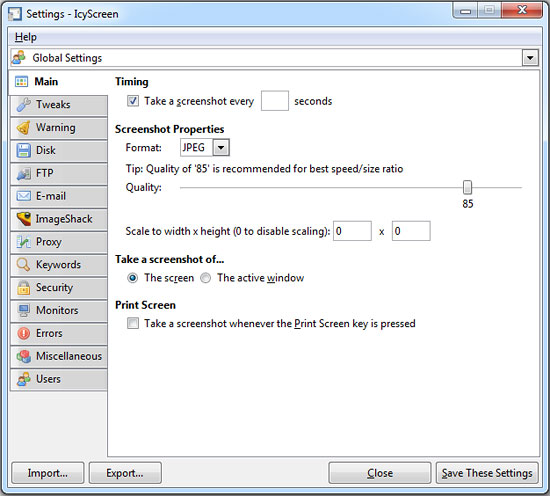Select the Main tab label
The width and height of the screenshot is (550, 496).
point(46,82)
